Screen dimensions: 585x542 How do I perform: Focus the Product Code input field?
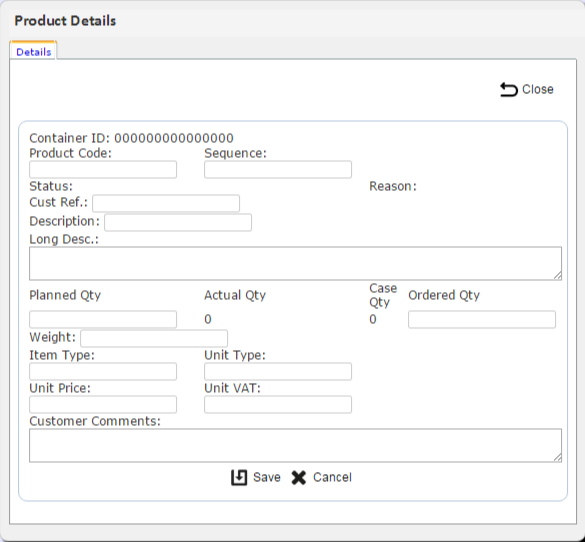(103, 169)
